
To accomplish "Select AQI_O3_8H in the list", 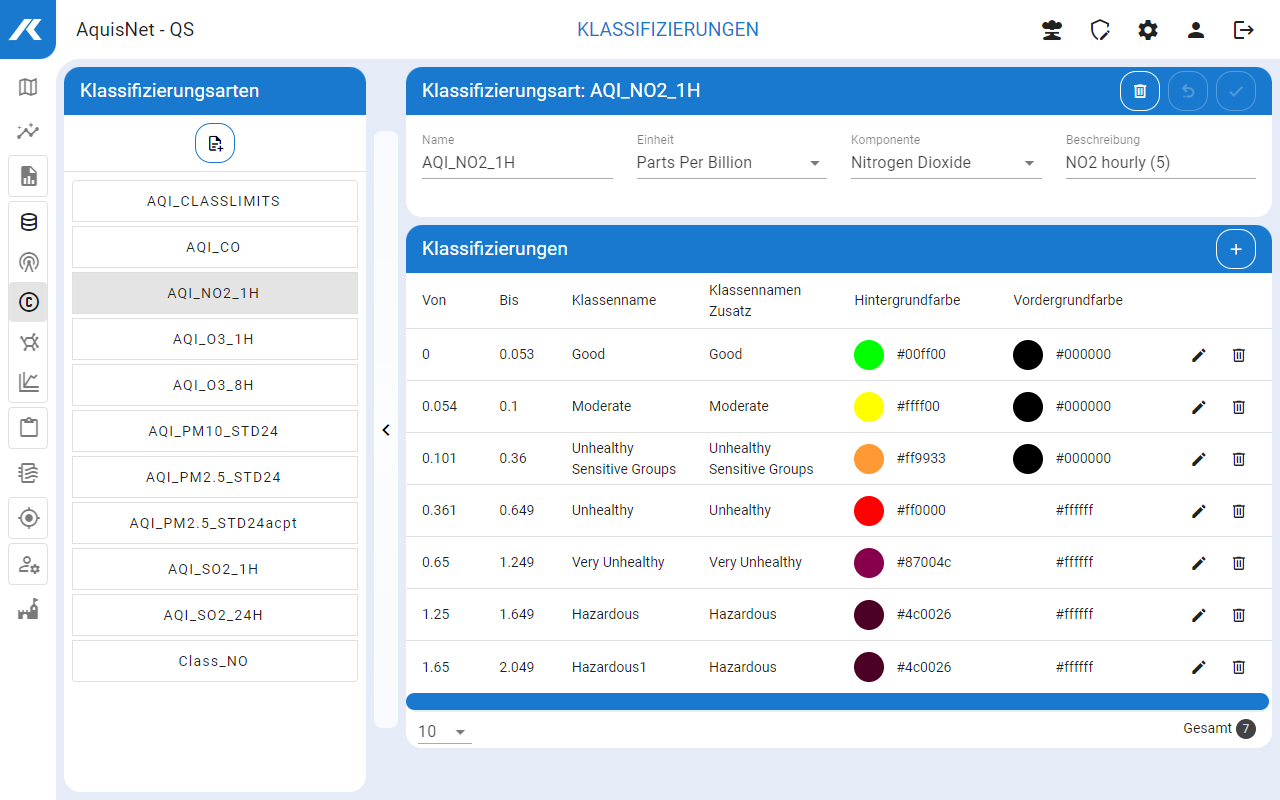I will coord(214,385).
